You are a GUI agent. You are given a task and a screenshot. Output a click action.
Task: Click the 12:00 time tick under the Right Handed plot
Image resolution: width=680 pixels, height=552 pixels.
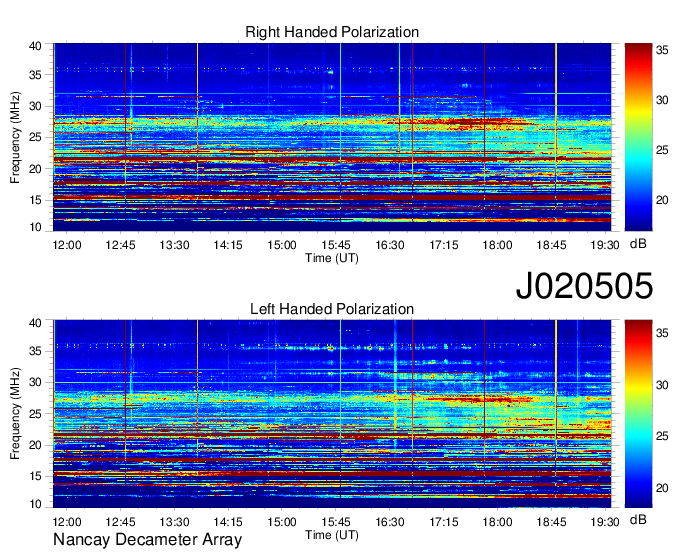click(x=67, y=245)
